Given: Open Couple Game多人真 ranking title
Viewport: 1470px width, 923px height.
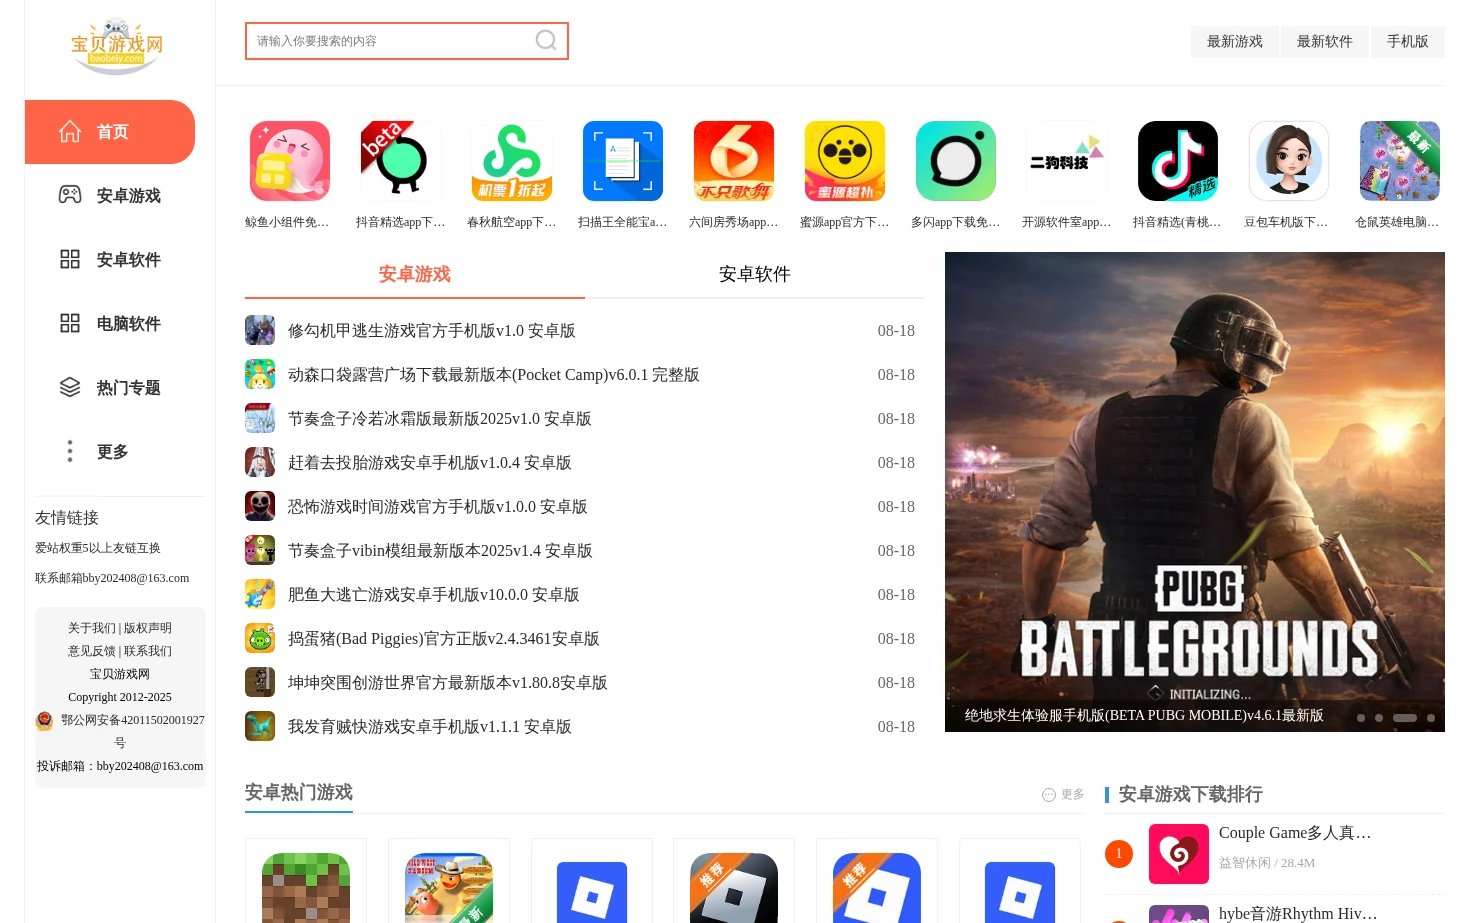Looking at the screenshot, I should 1295,833.
